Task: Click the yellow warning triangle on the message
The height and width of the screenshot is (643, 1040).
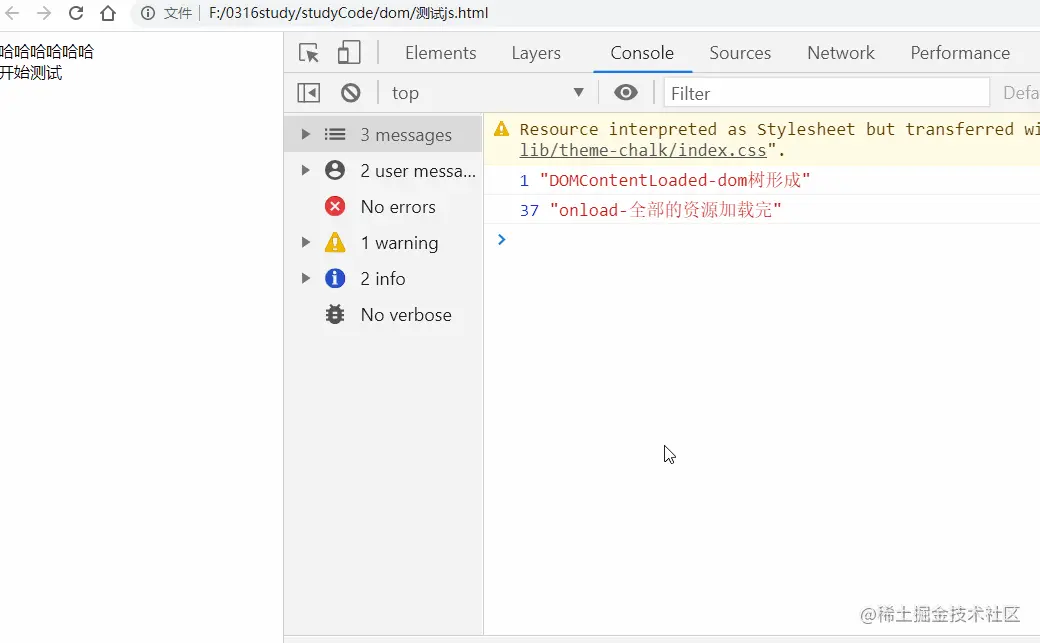Action: pos(501,128)
